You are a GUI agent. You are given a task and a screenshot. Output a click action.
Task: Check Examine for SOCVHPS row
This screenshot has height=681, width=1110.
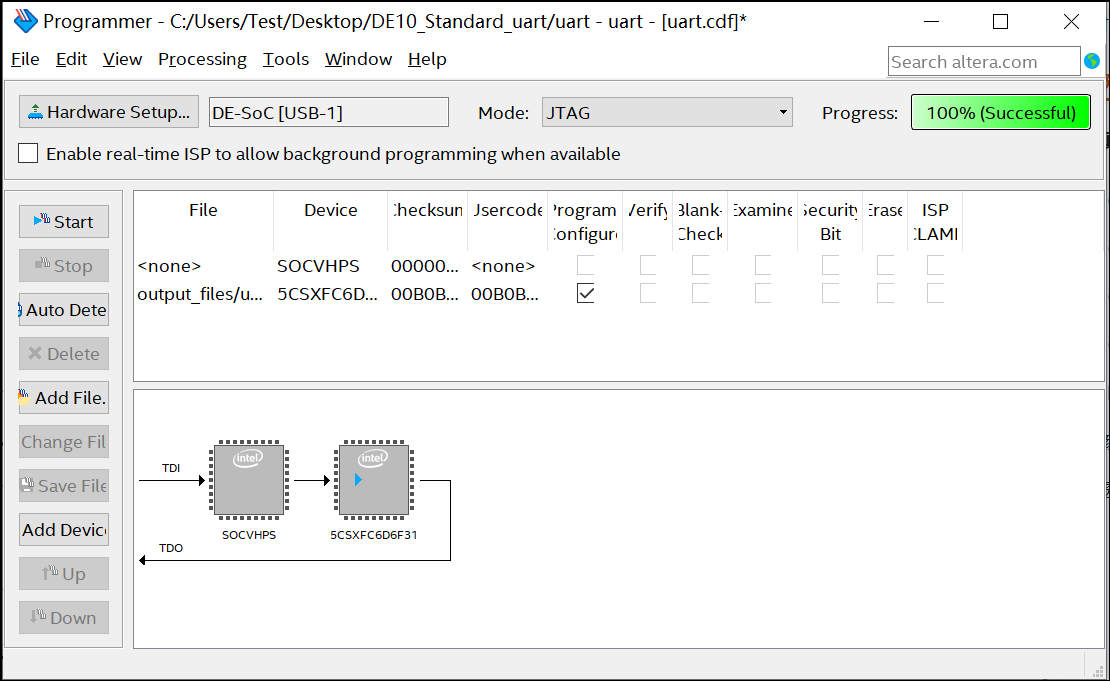pos(762,265)
